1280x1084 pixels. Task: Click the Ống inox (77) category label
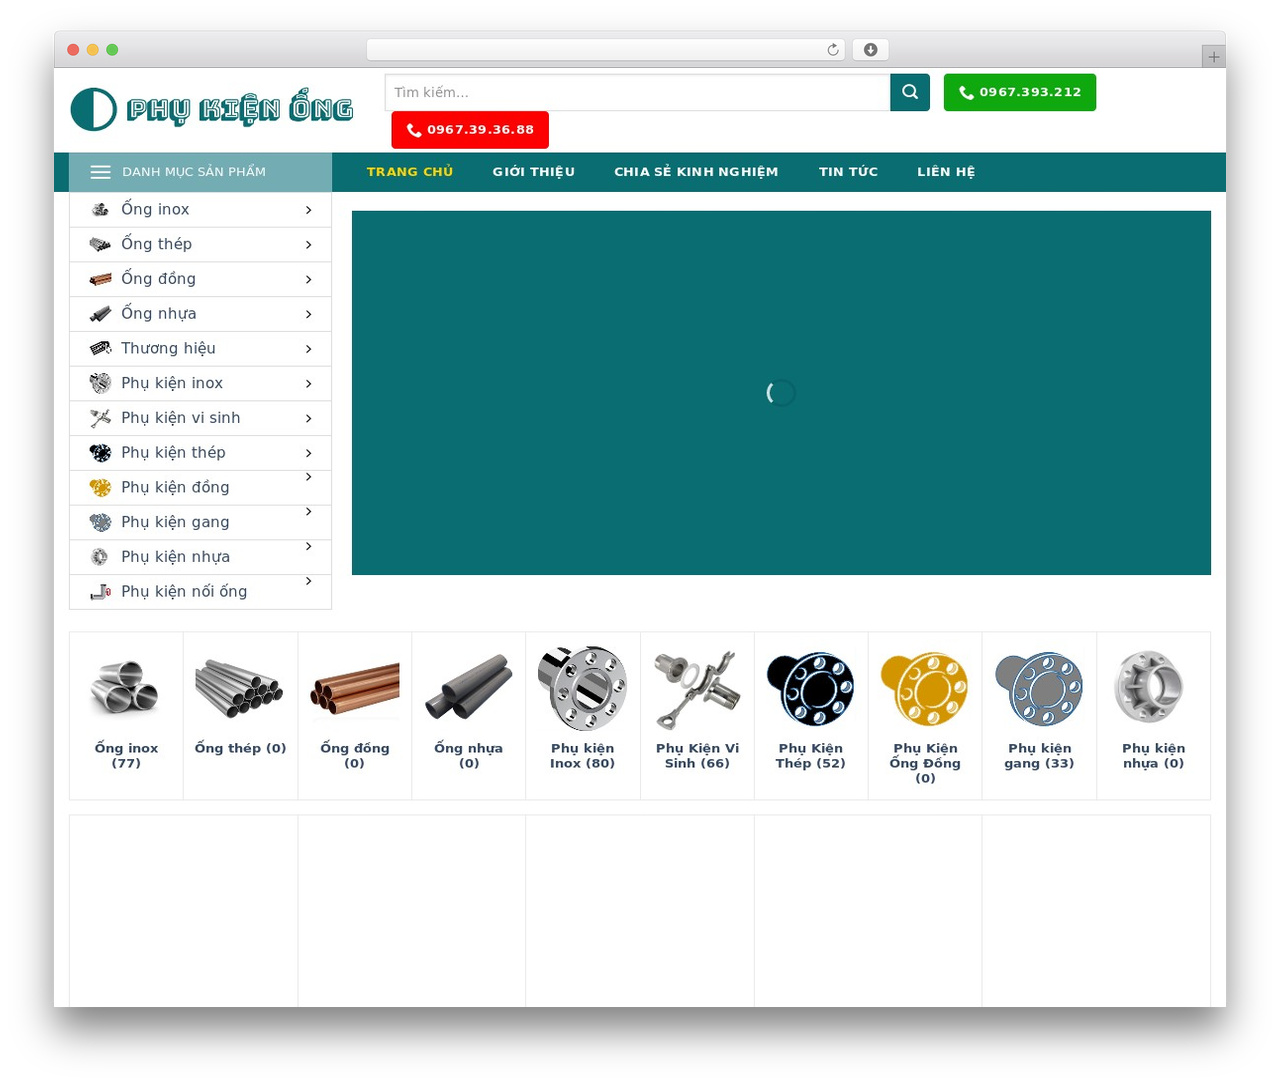point(126,755)
